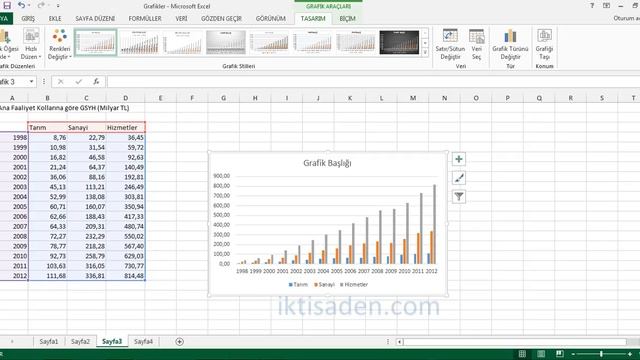Open the EKLE ribbon tab

(x=55, y=19)
